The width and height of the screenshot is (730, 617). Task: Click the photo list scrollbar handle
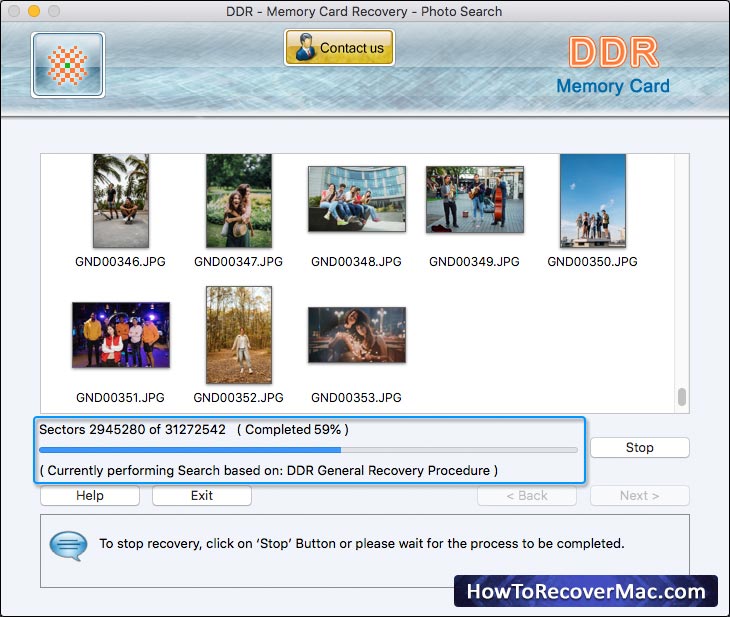coord(682,397)
